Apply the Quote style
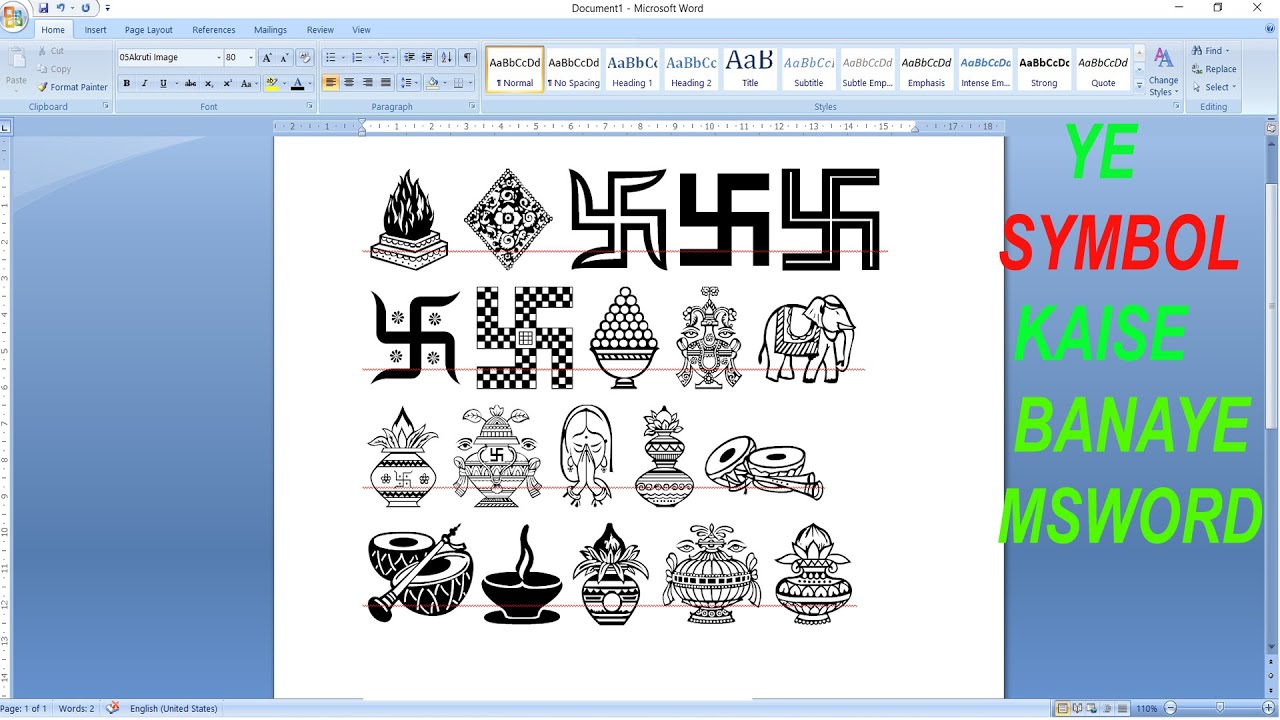 pos(1103,70)
